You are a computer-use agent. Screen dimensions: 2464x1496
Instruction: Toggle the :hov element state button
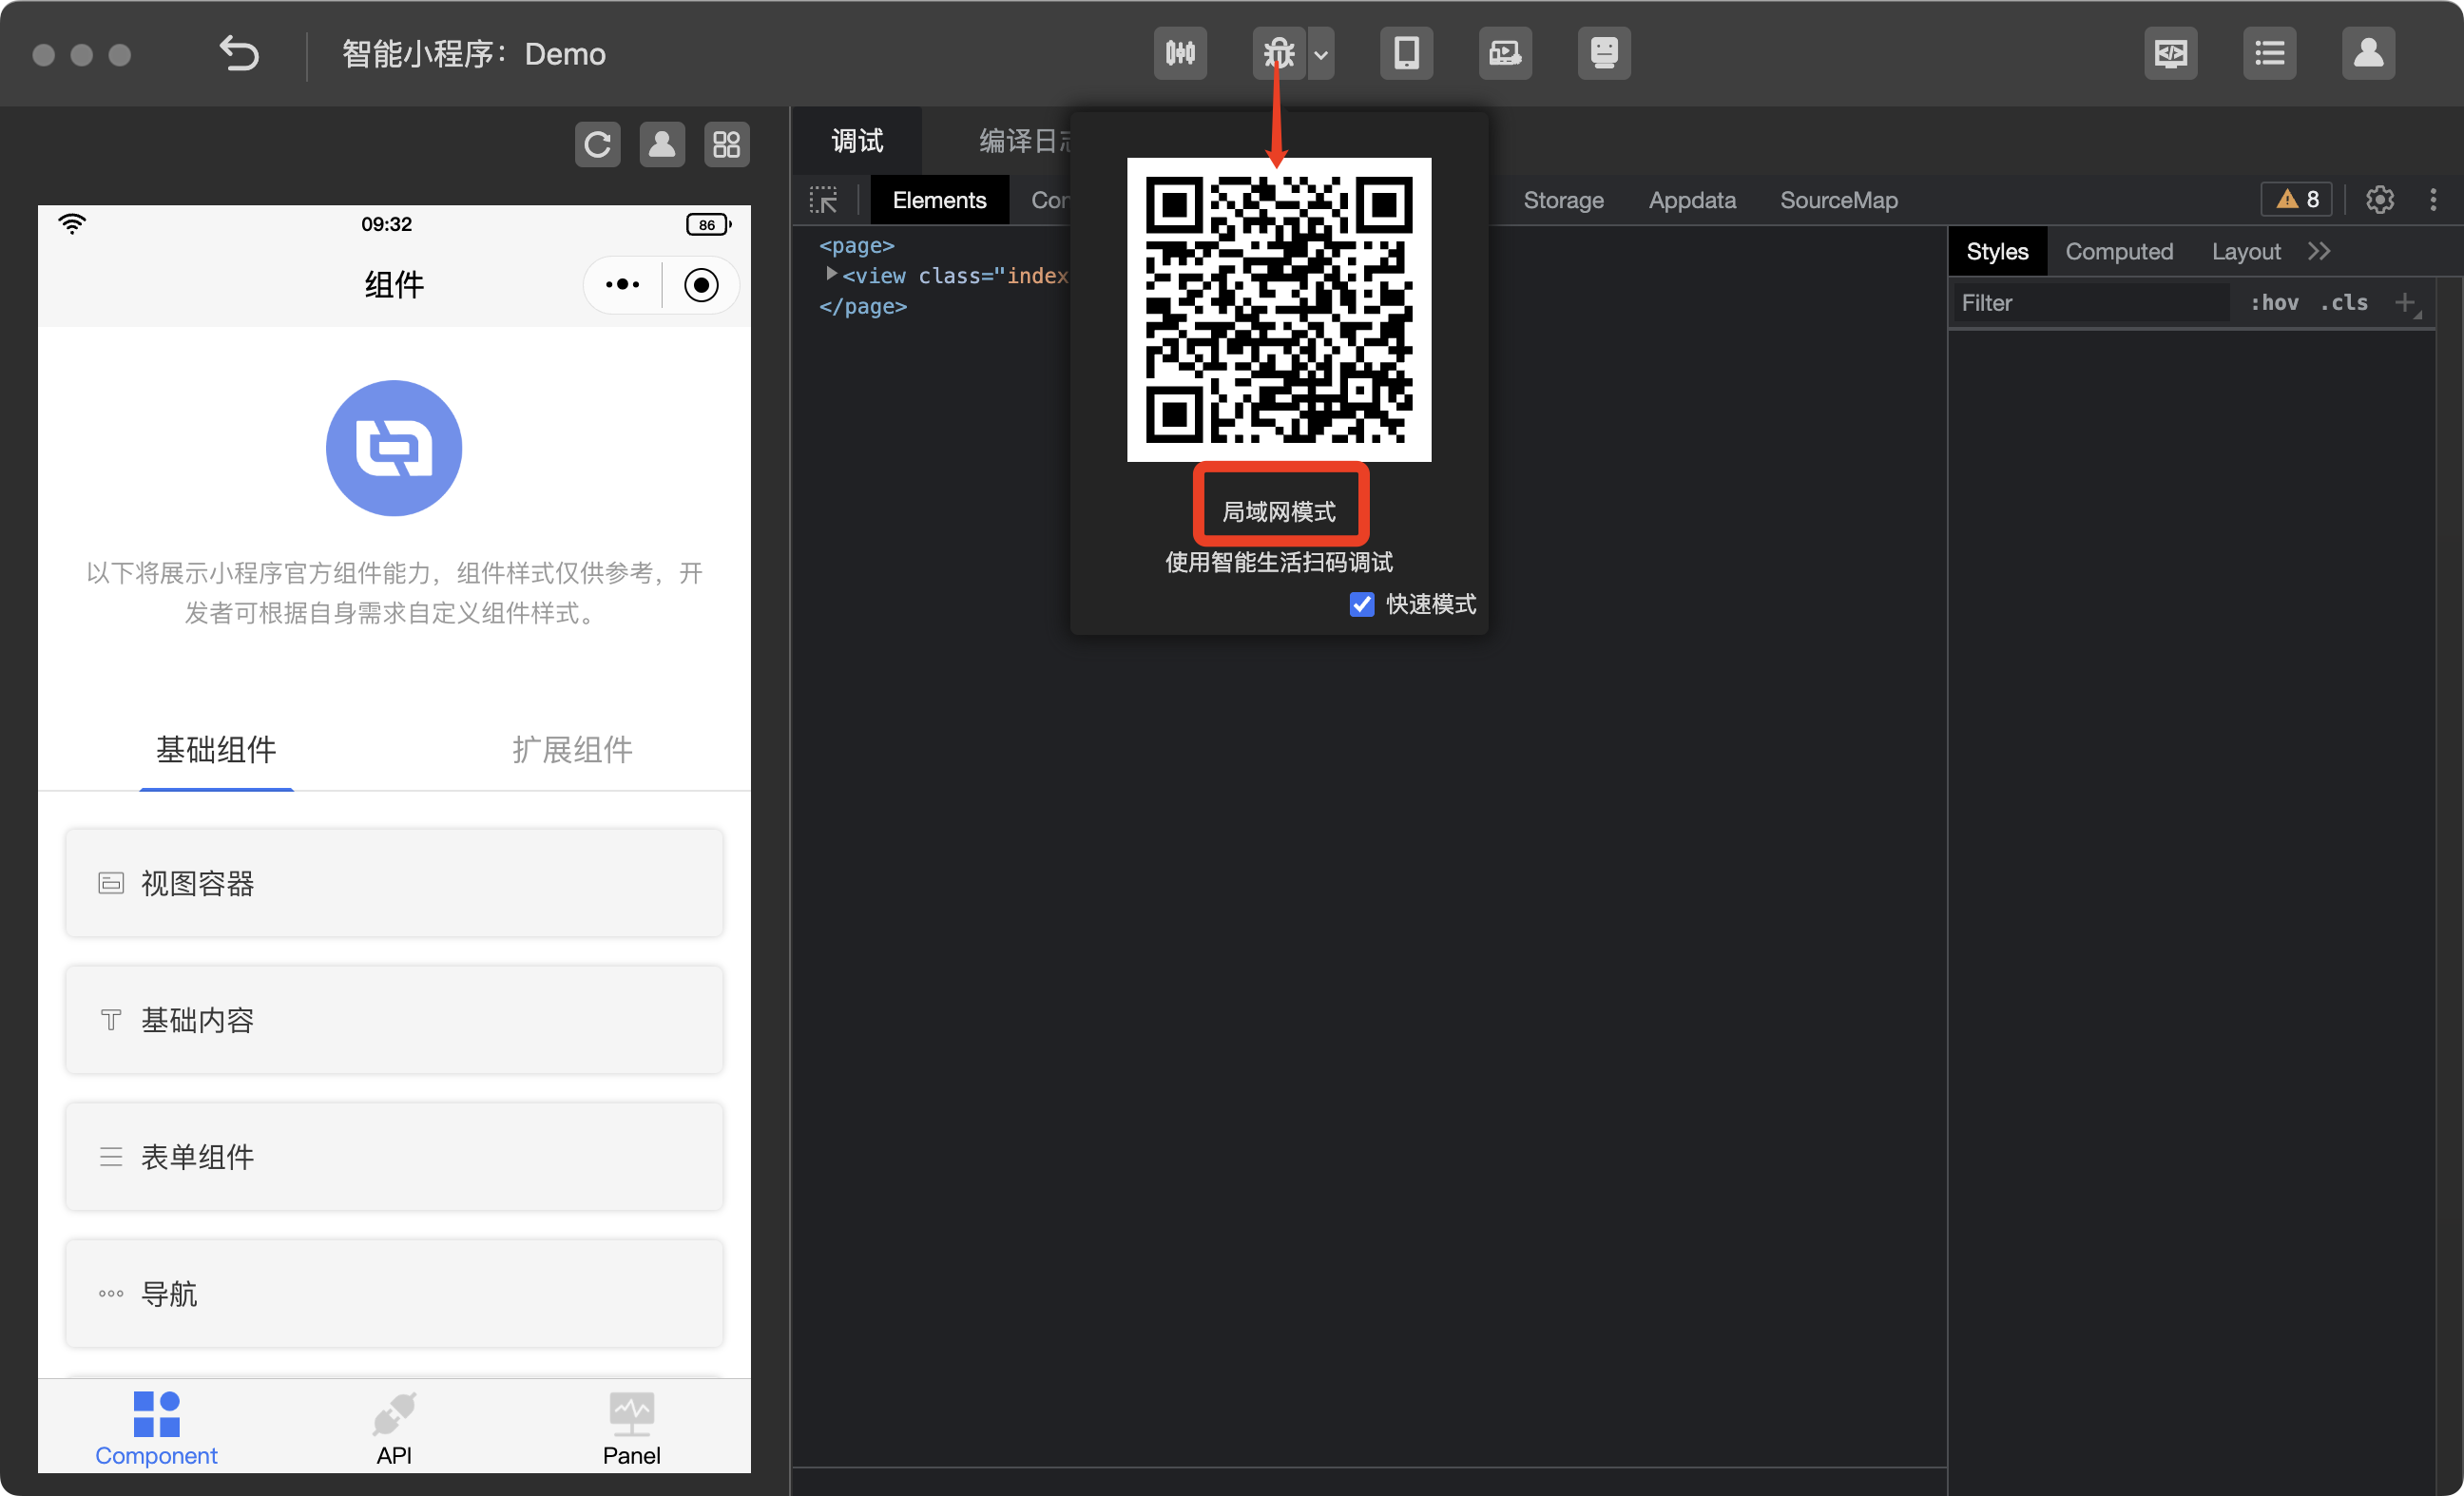point(2274,303)
